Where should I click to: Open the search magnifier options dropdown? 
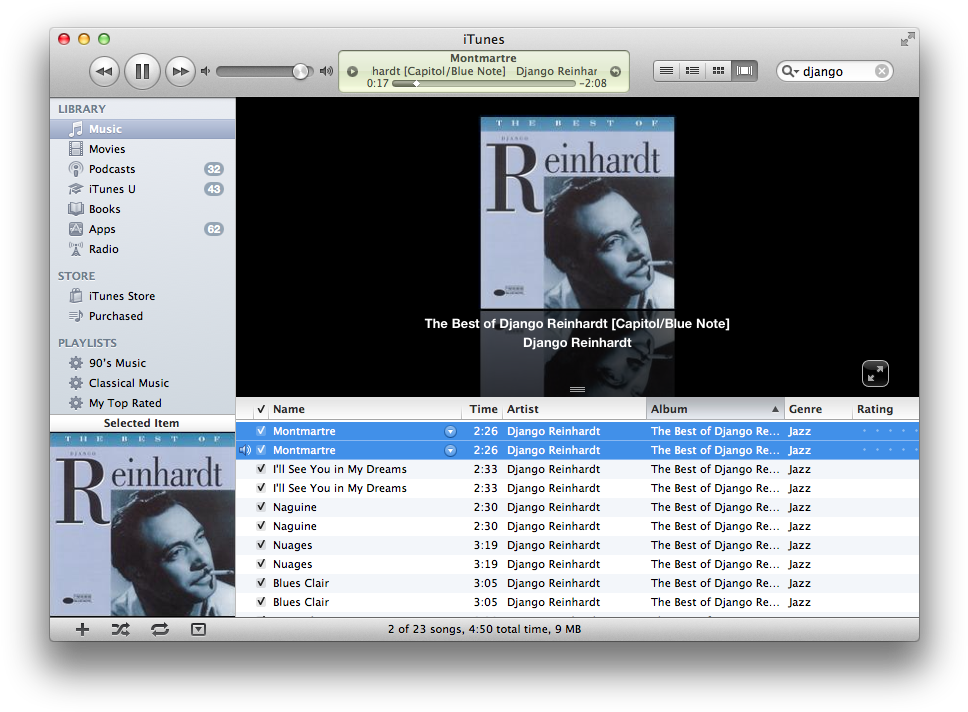pos(790,72)
